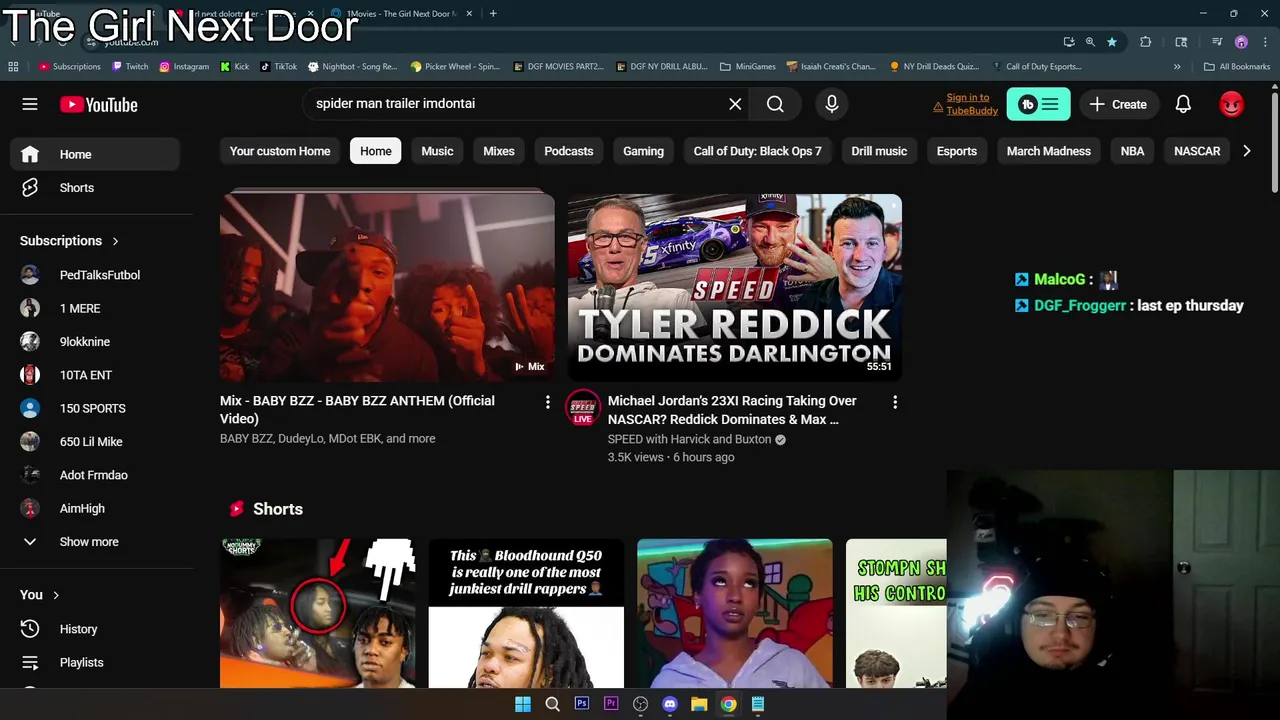Open more options for BABY BZZ mix
The width and height of the screenshot is (1280, 720).
pos(547,402)
